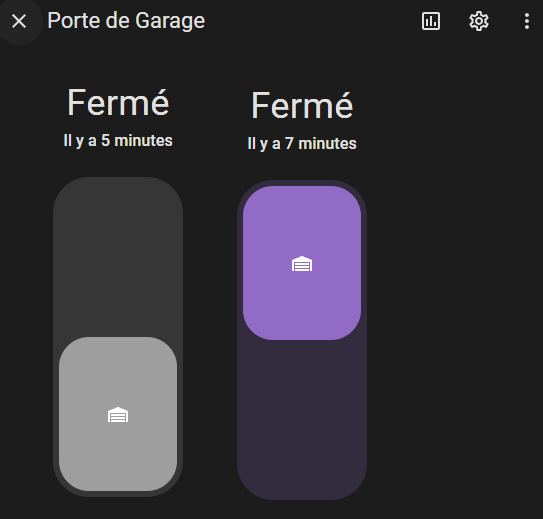The width and height of the screenshot is (543, 519).
Task: Click the "Il y a 5 minutes" timestamp
Action: coord(118,141)
